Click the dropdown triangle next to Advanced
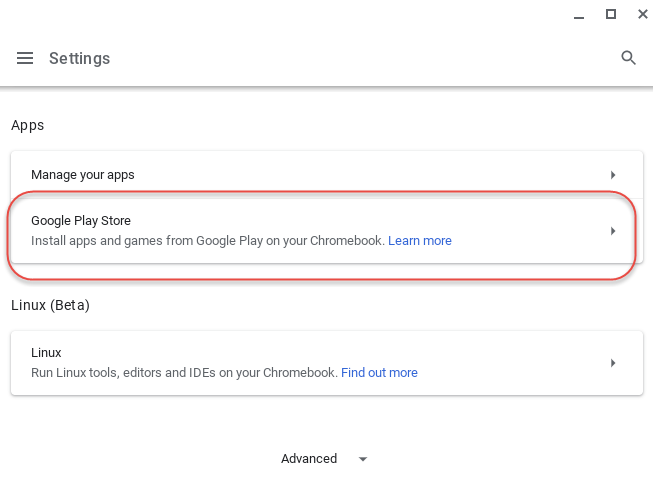Viewport: 653px width, 495px height. point(363,459)
